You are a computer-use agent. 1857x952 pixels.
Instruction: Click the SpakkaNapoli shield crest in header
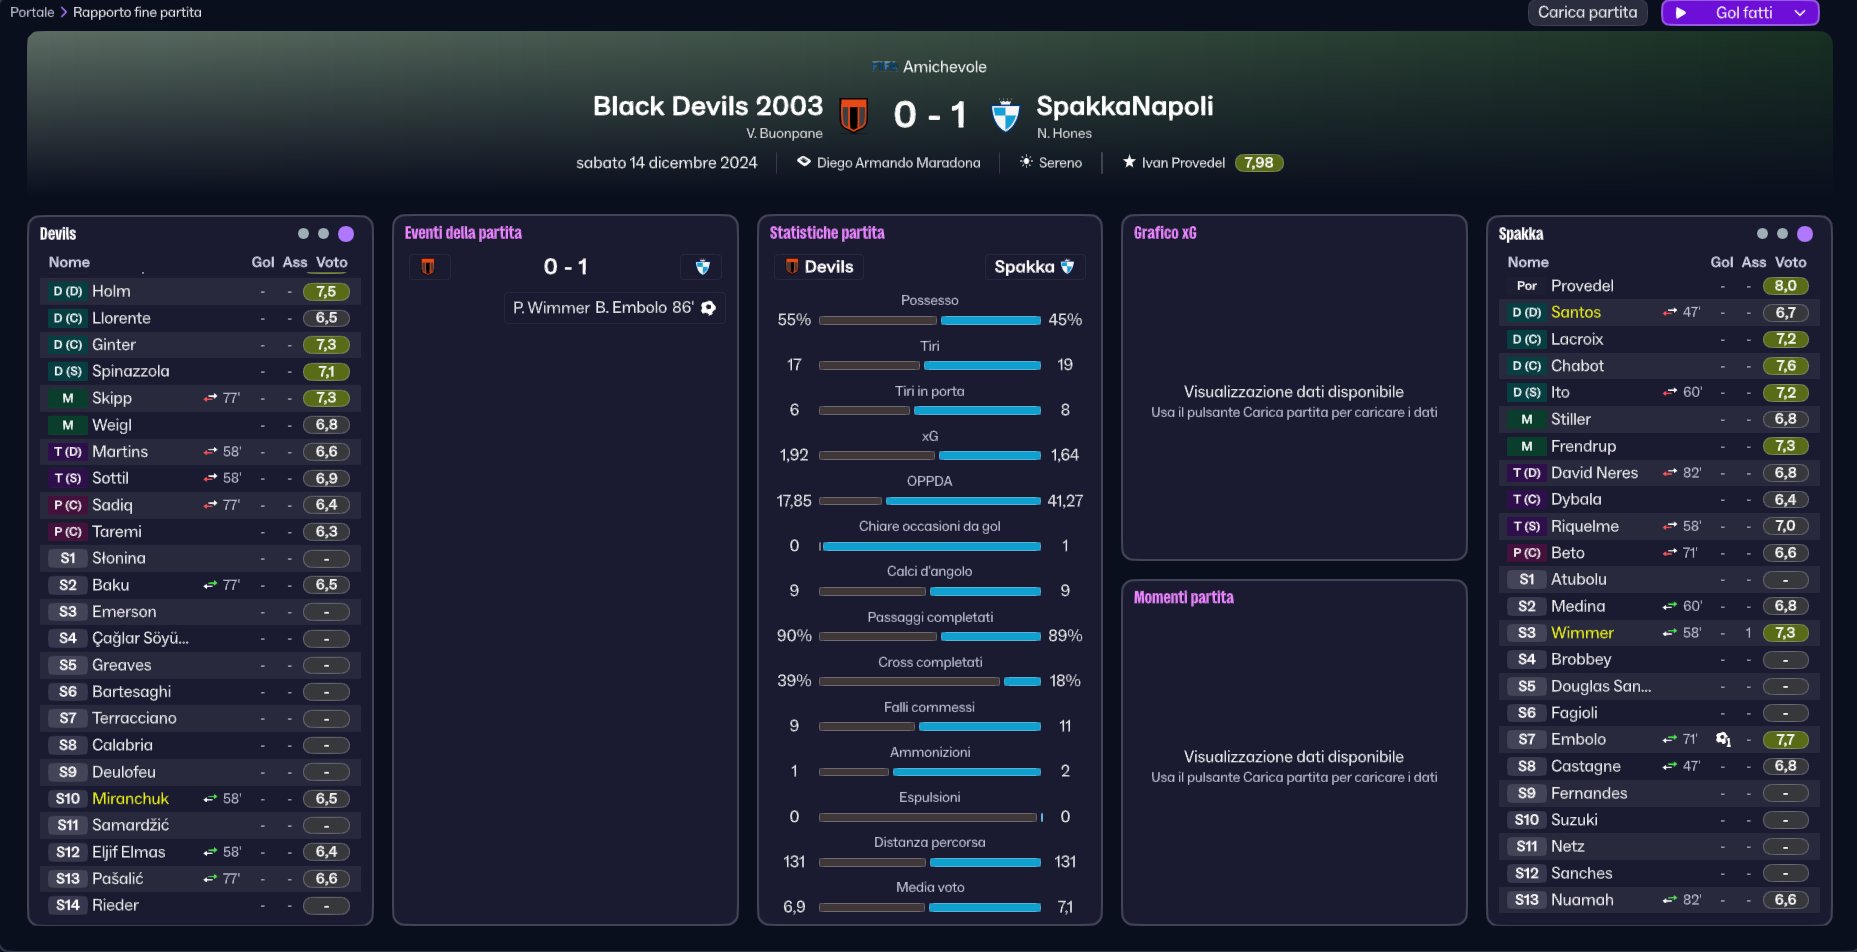pos(1005,115)
